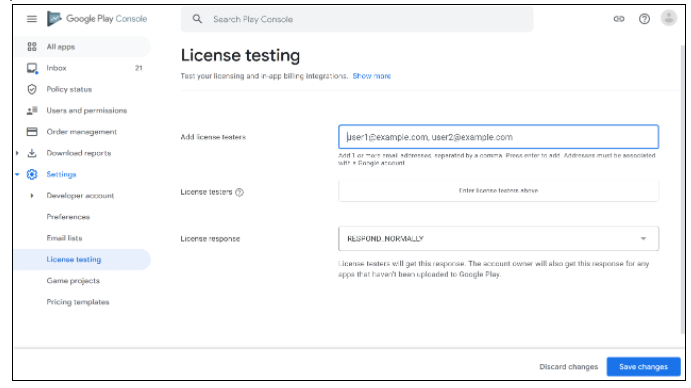The image size is (691, 388).
Task: Click the License testers help icon
Action: point(239,192)
